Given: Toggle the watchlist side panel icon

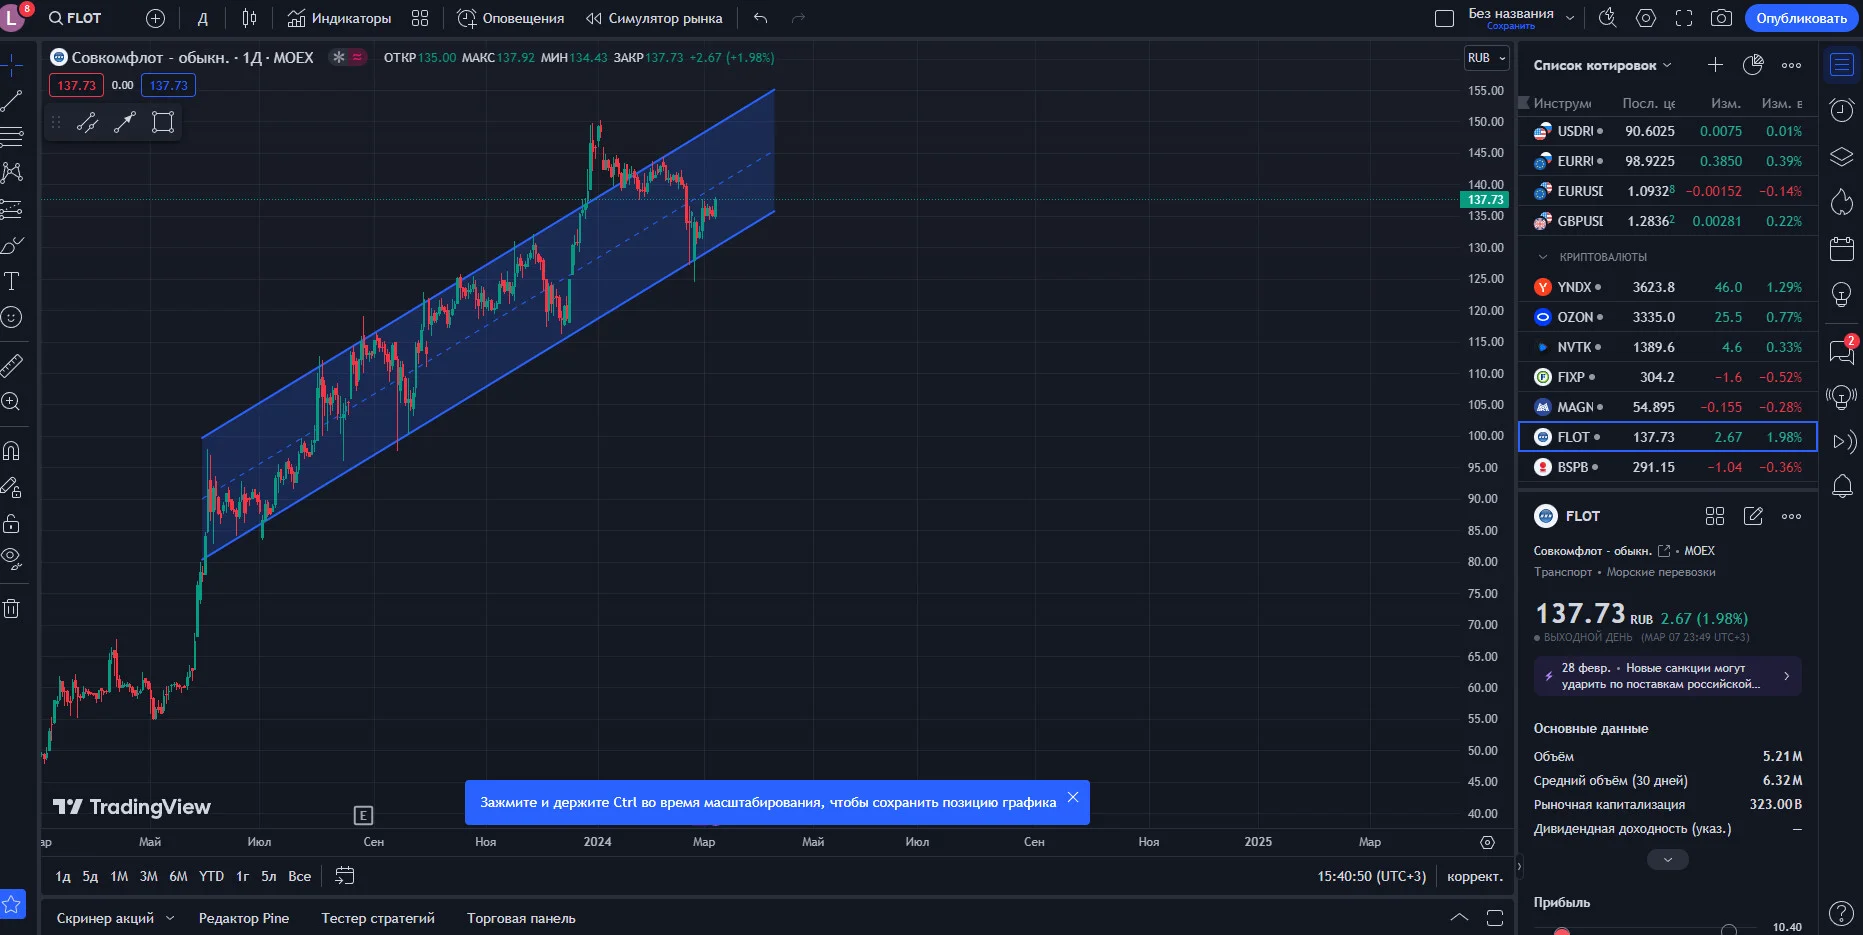Looking at the screenshot, I should pyautogui.click(x=1842, y=65).
